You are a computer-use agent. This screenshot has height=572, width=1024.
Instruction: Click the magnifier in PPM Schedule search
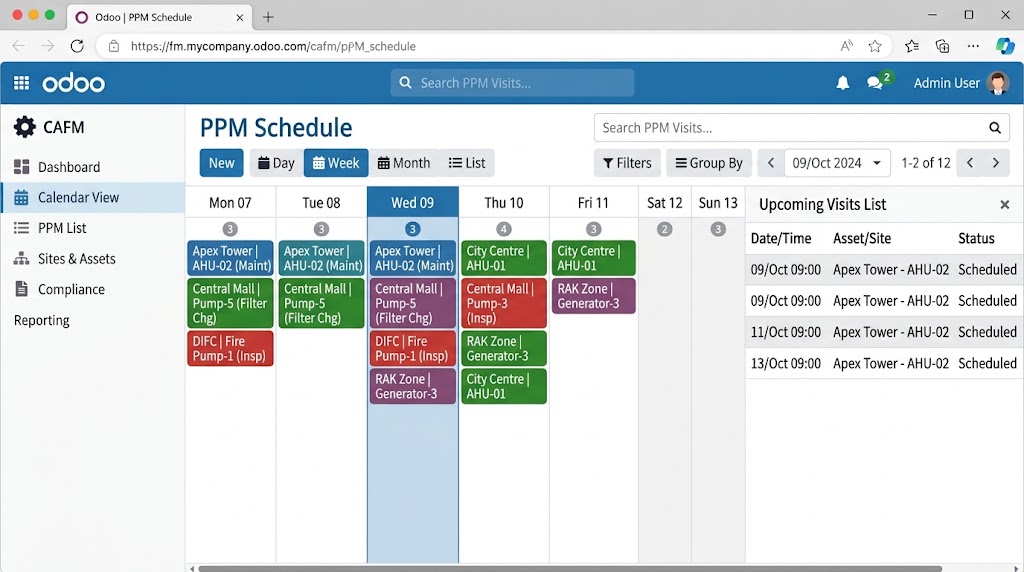pyautogui.click(x=995, y=128)
